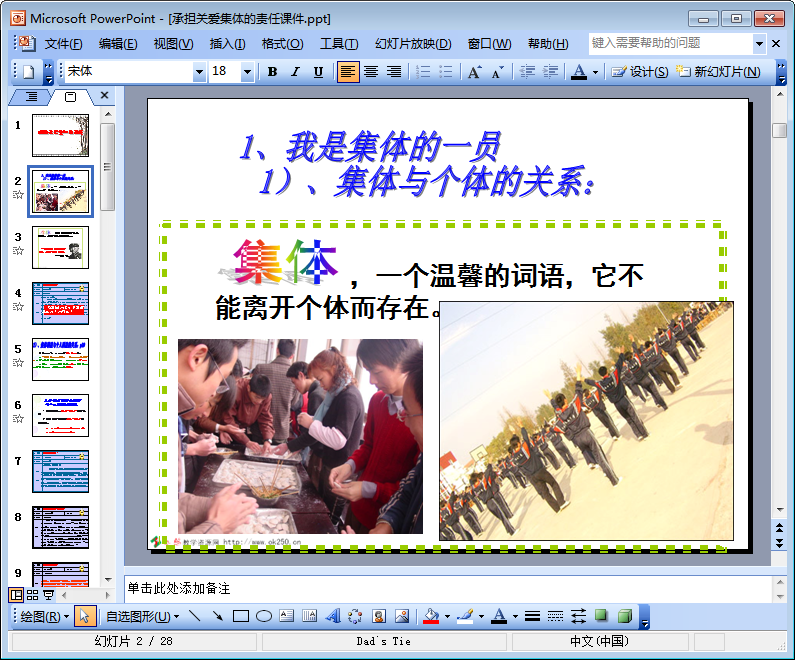Image resolution: width=795 pixels, height=660 pixels.
Task: Click animation star icon under slide 4
Action: 18,307
